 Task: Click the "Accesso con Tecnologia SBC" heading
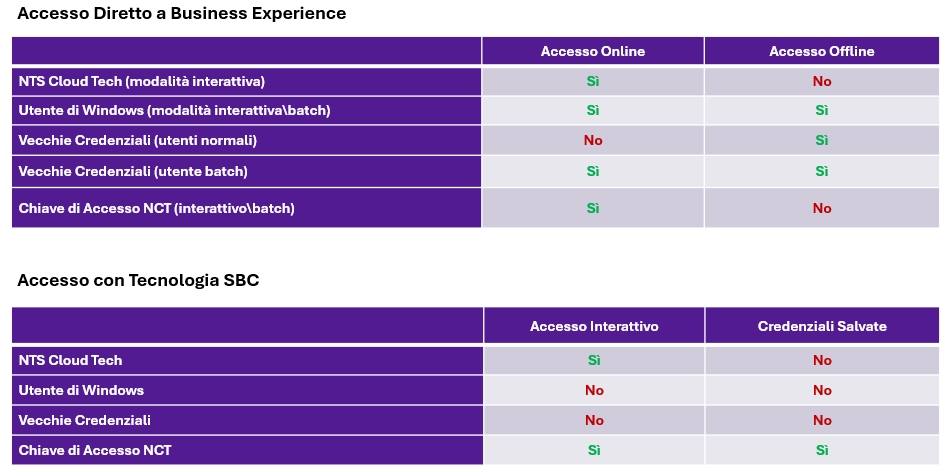[138, 280]
